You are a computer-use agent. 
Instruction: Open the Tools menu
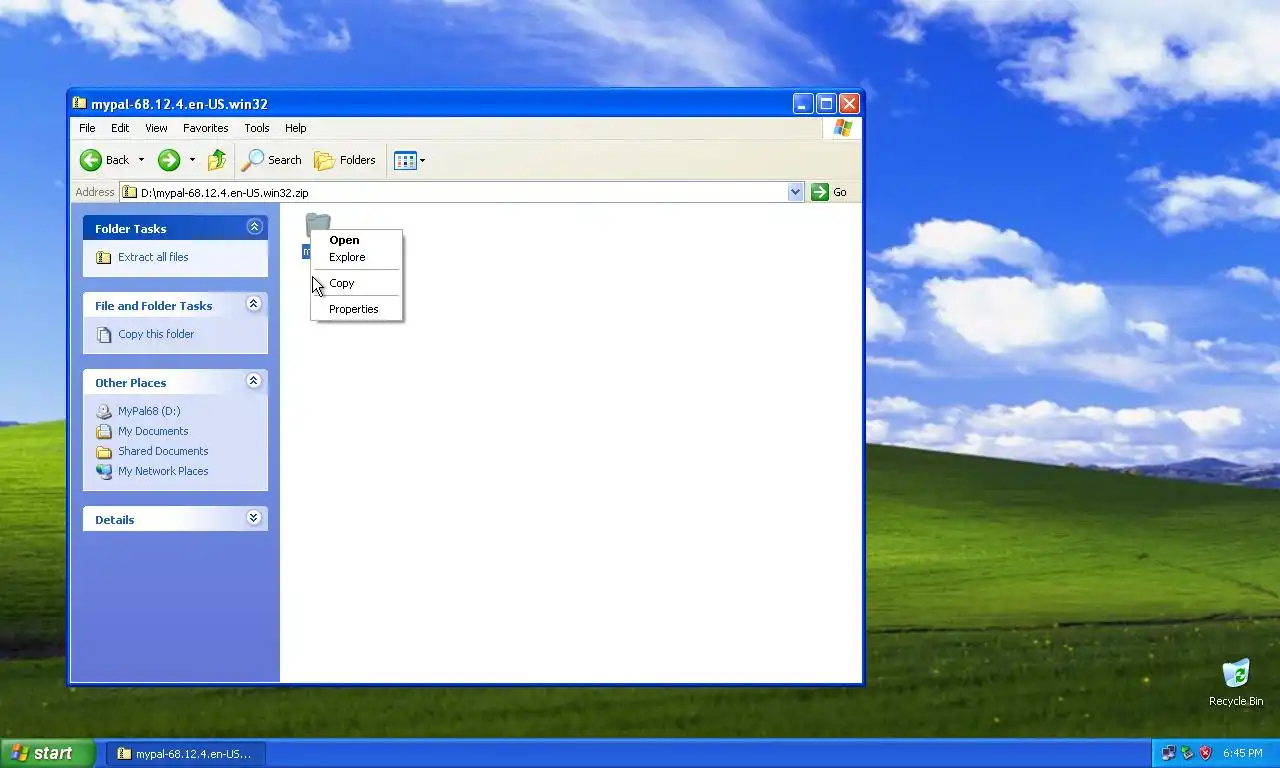click(257, 128)
